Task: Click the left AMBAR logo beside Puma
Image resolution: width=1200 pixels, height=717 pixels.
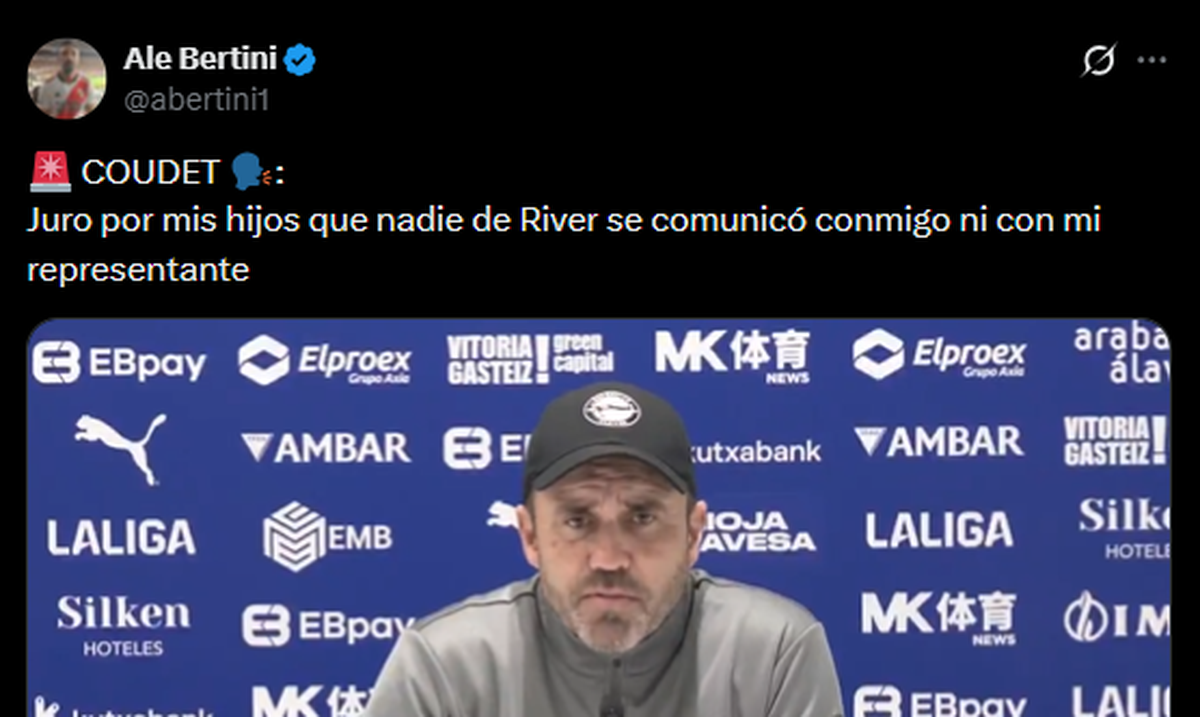Action: click(x=326, y=447)
